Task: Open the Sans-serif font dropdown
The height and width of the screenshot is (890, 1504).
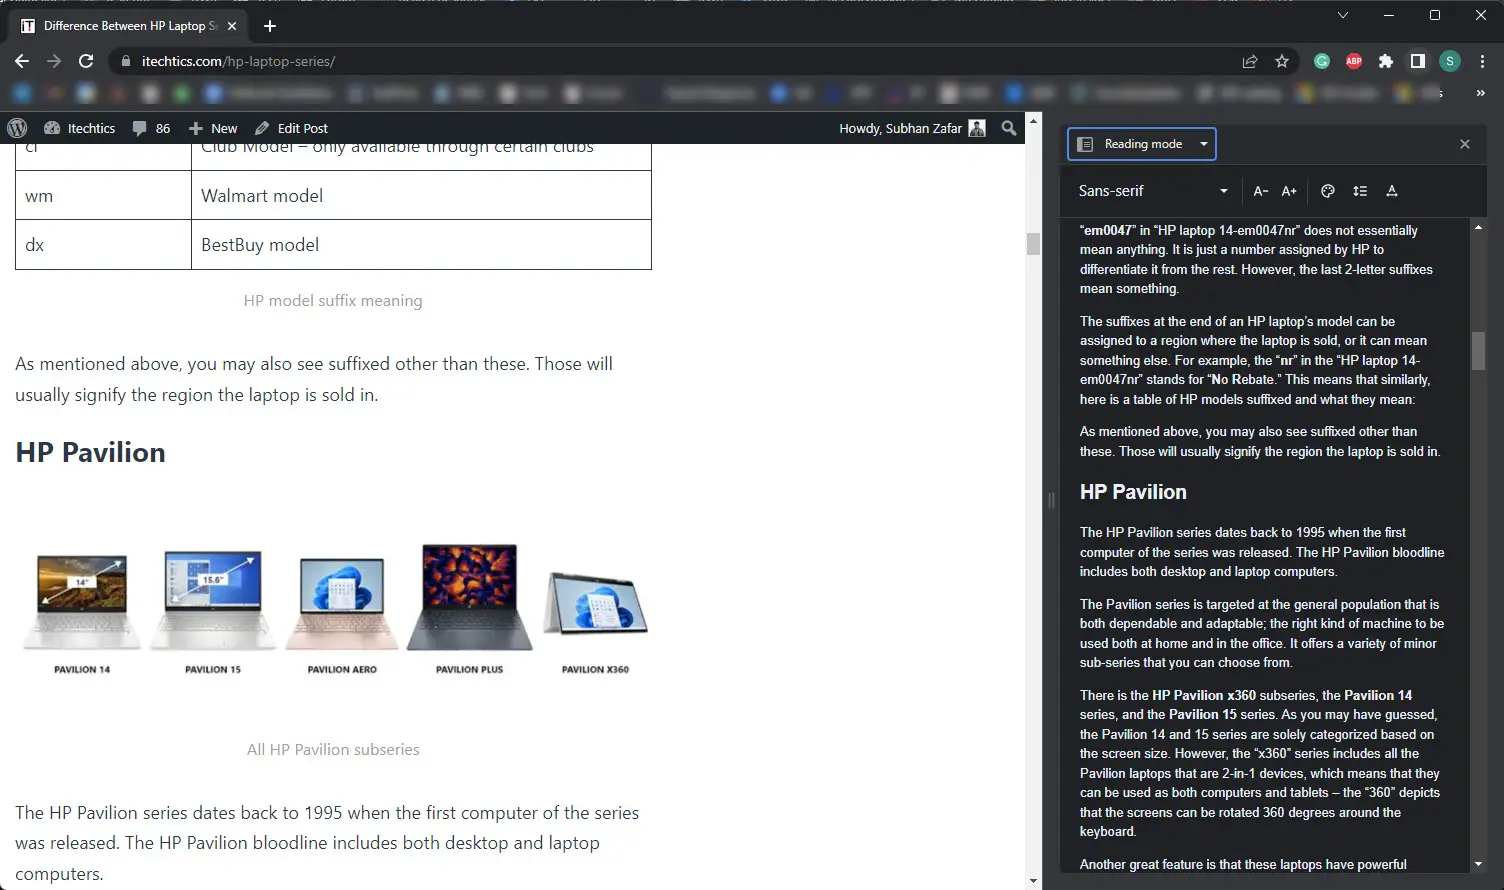Action: (1153, 191)
